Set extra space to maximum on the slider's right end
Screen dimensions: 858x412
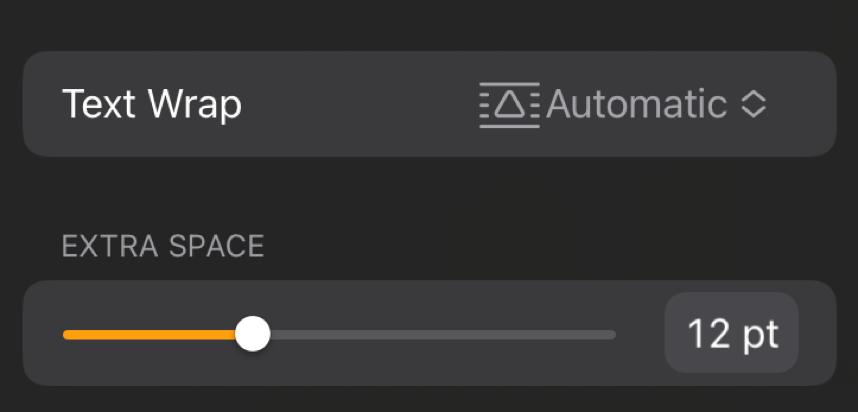click(613, 334)
